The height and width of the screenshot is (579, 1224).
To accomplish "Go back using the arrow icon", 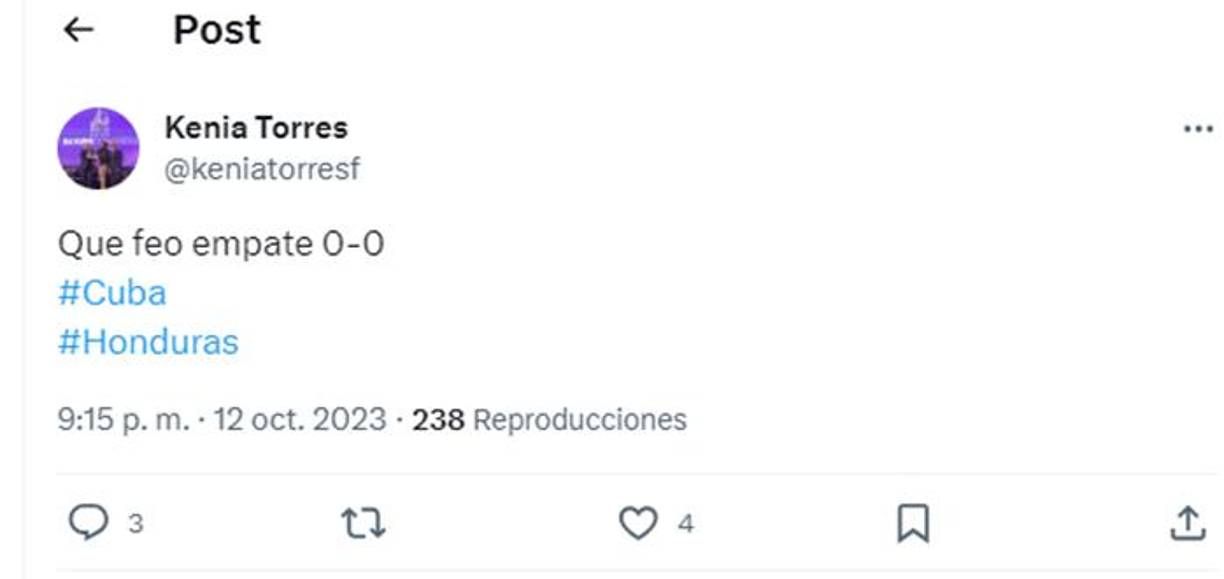I will (x=77, y=29).
